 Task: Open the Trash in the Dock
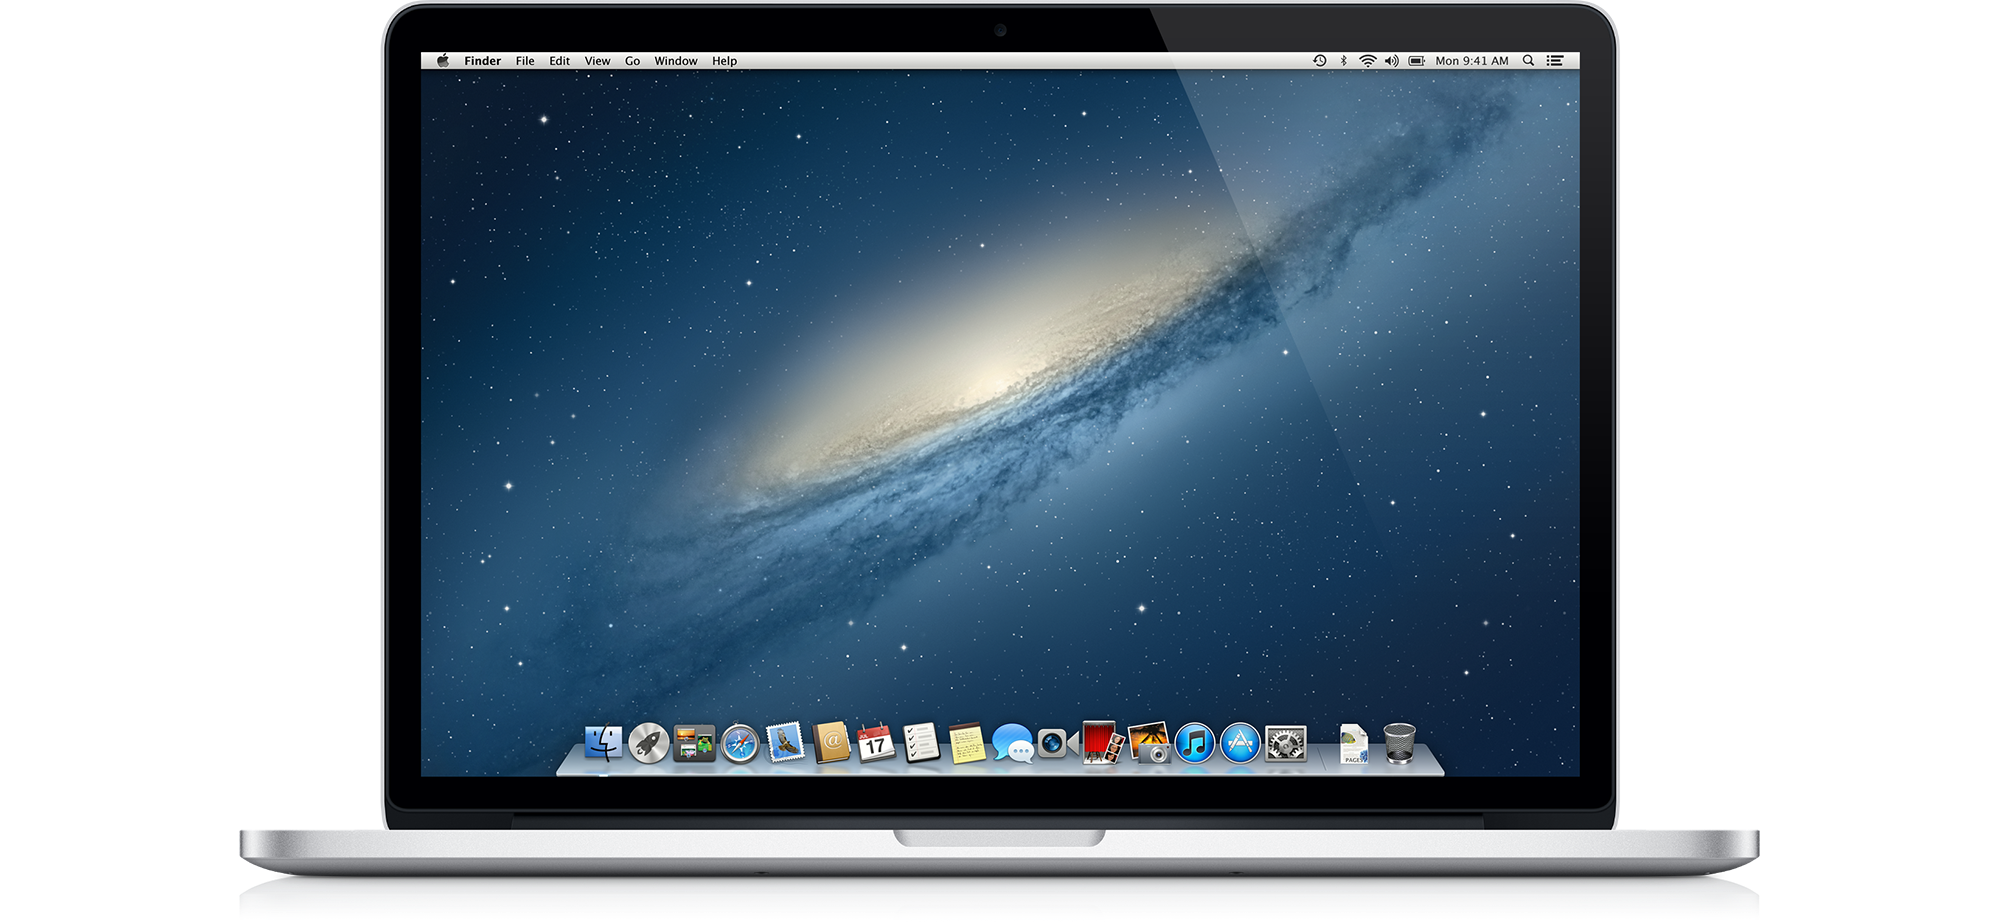tap(1400, 744)
